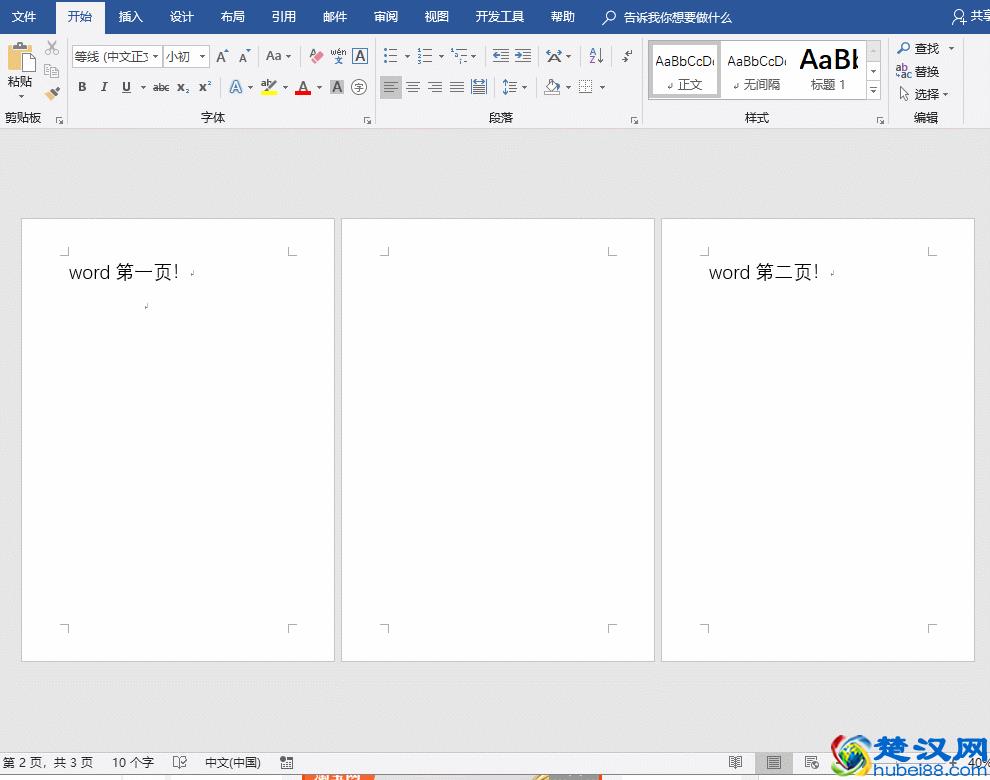Switch to the 插入 ribbon tab

(x=130, y=16)
